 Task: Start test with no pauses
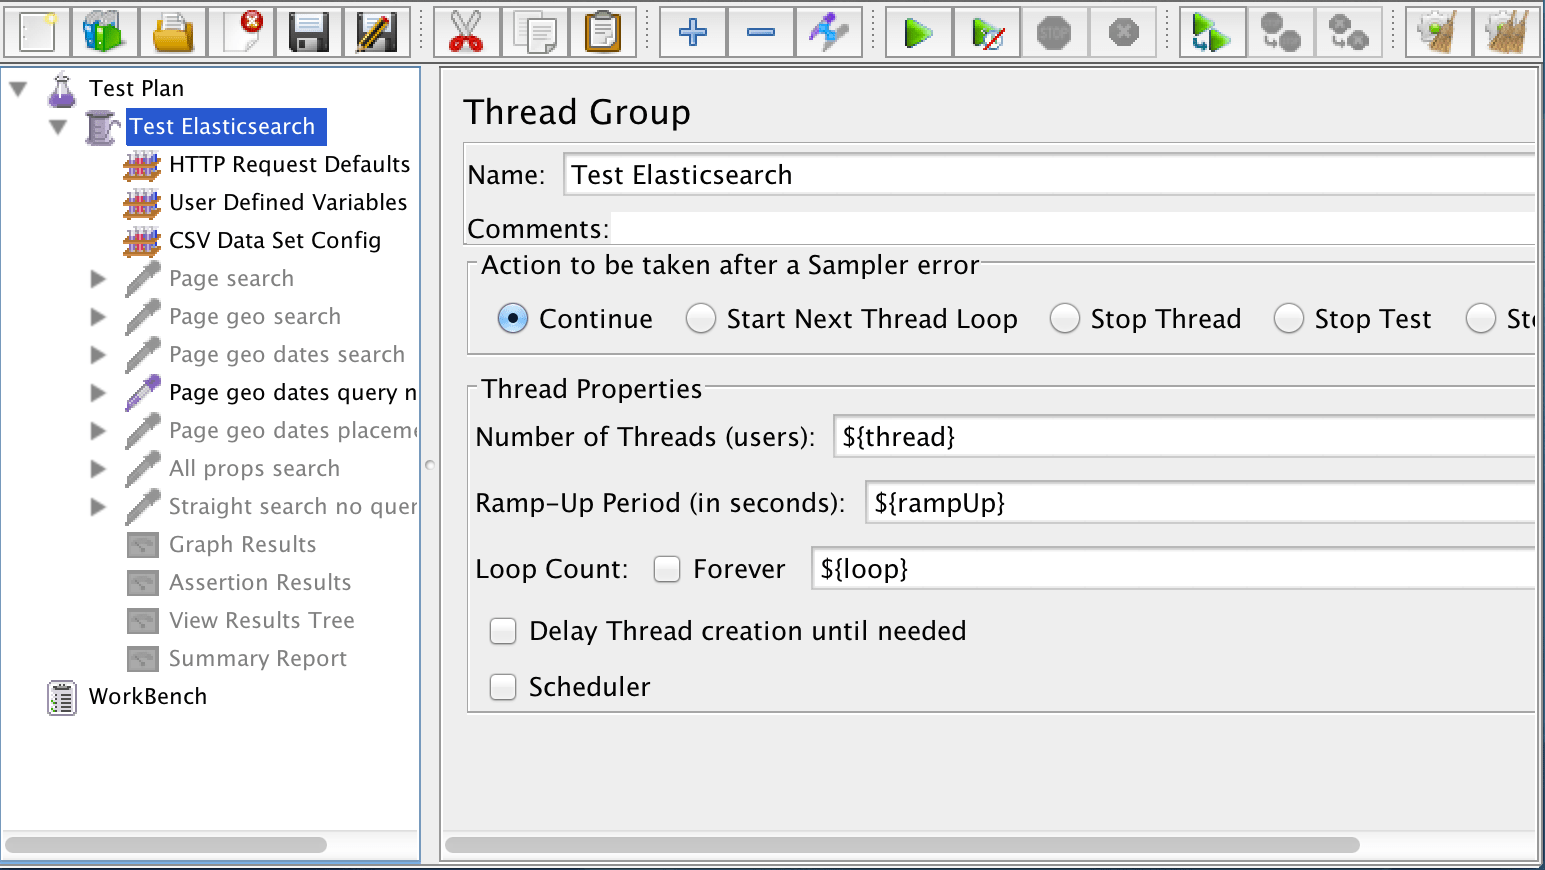click(x=986, y=31)
